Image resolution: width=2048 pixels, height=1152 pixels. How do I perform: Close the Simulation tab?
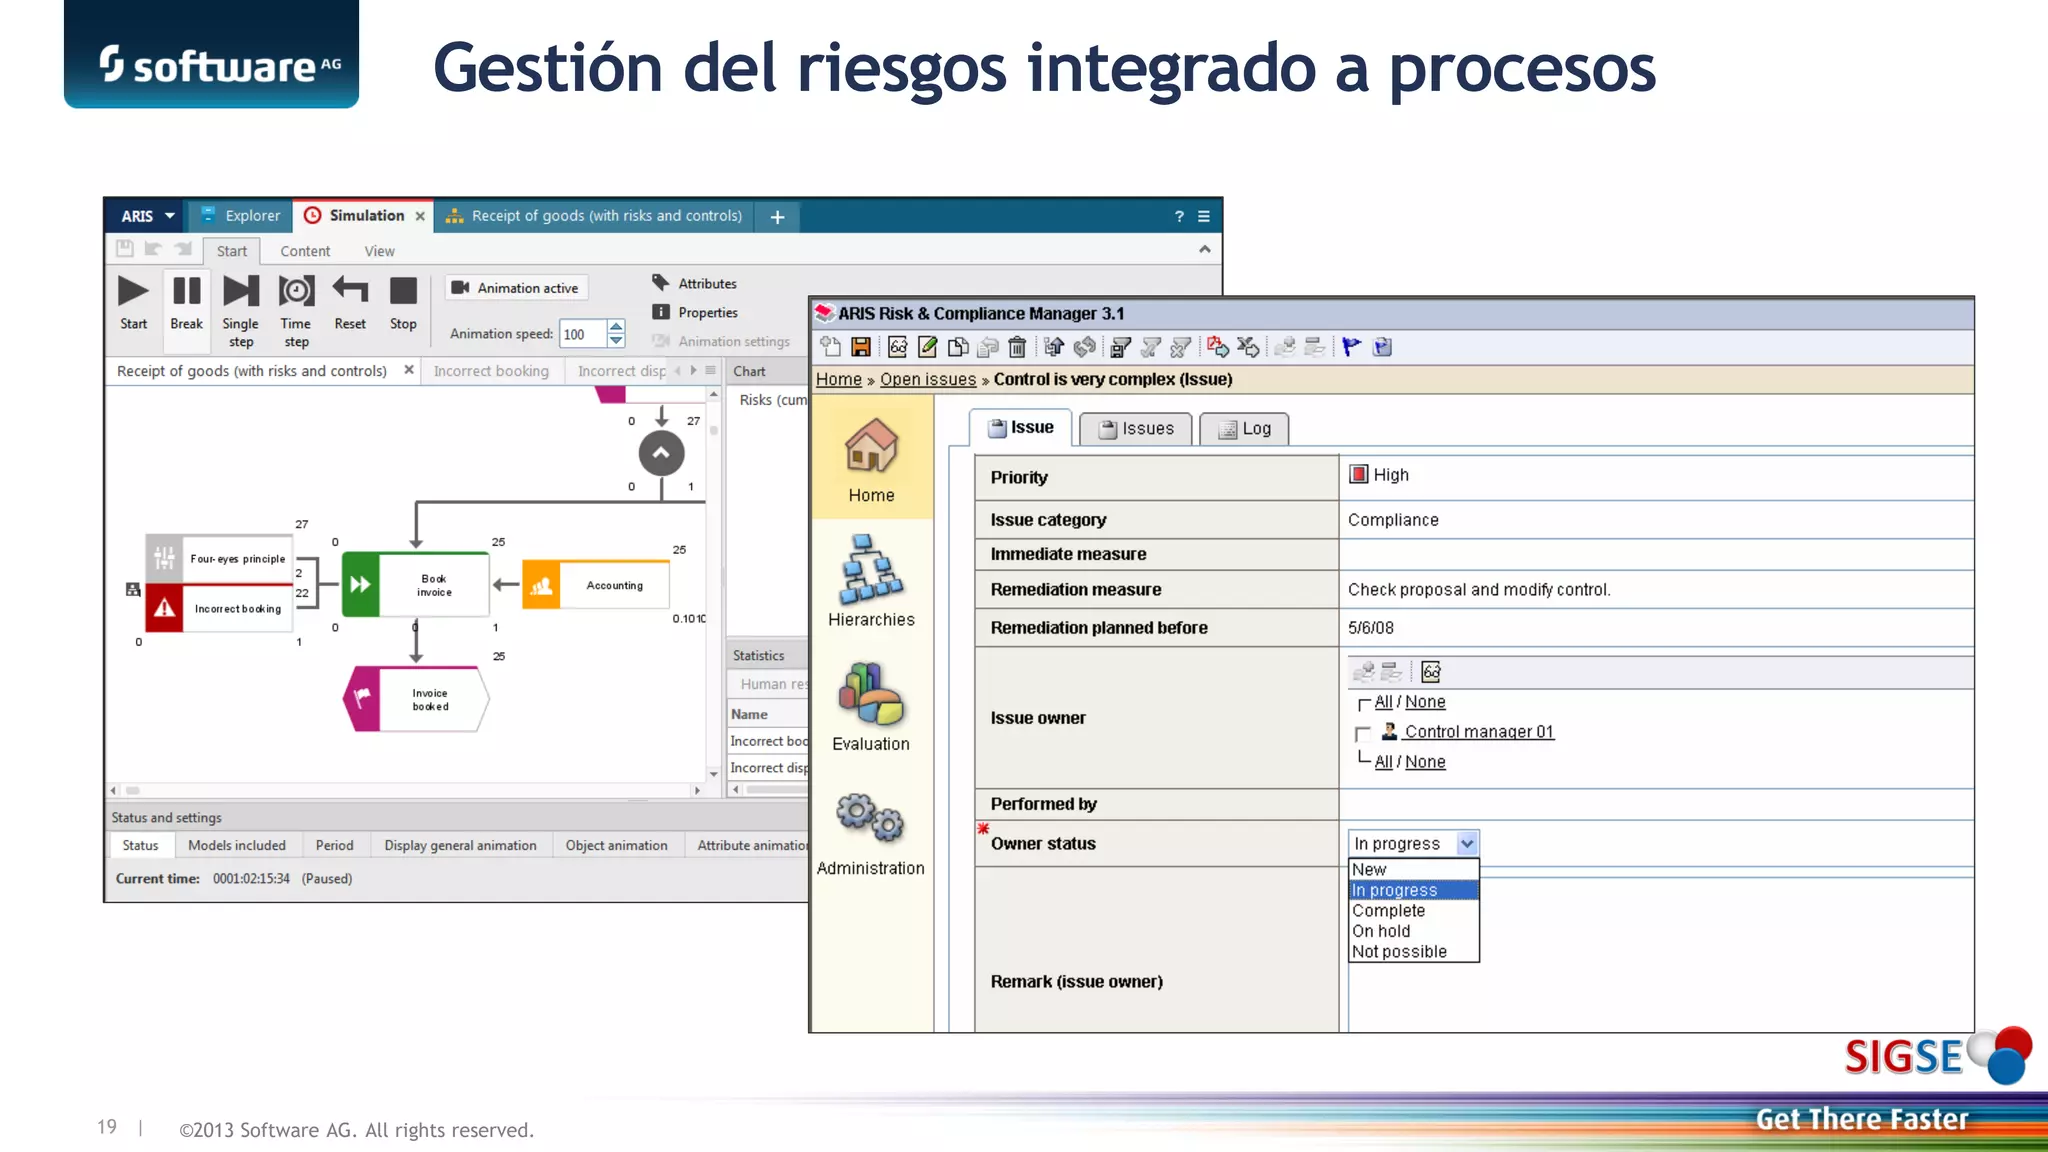[420, 216]
